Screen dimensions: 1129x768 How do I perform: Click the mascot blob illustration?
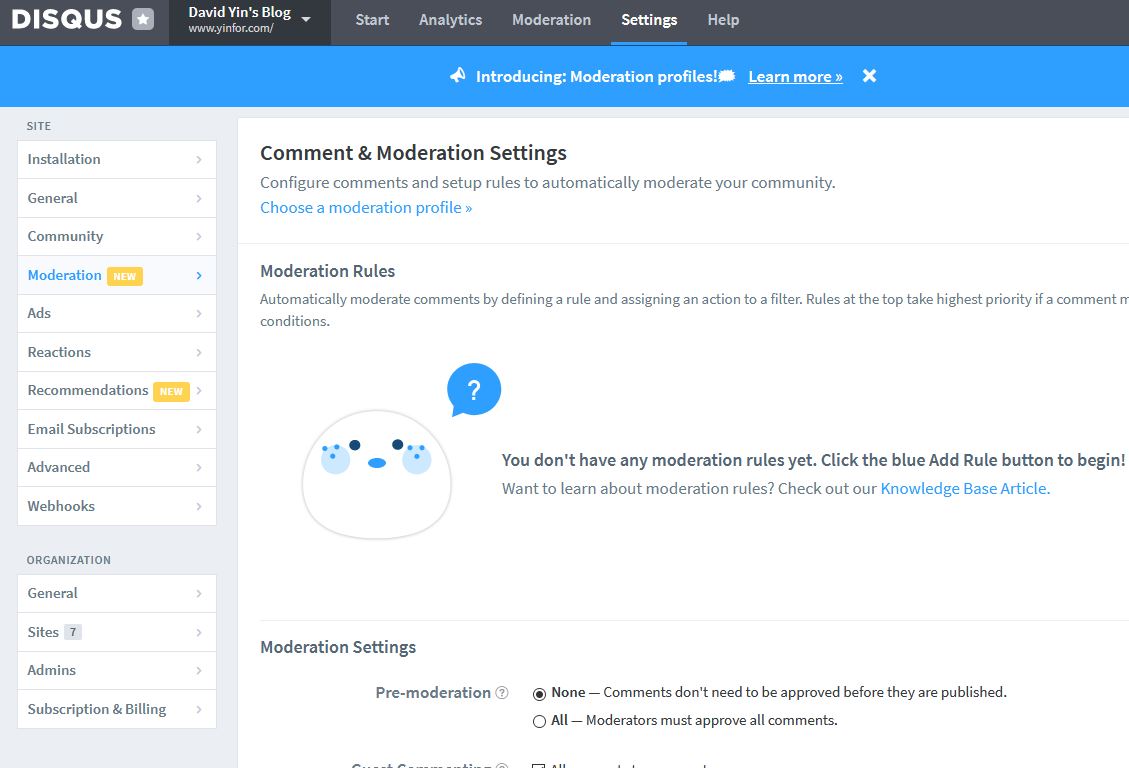point(377,473)
